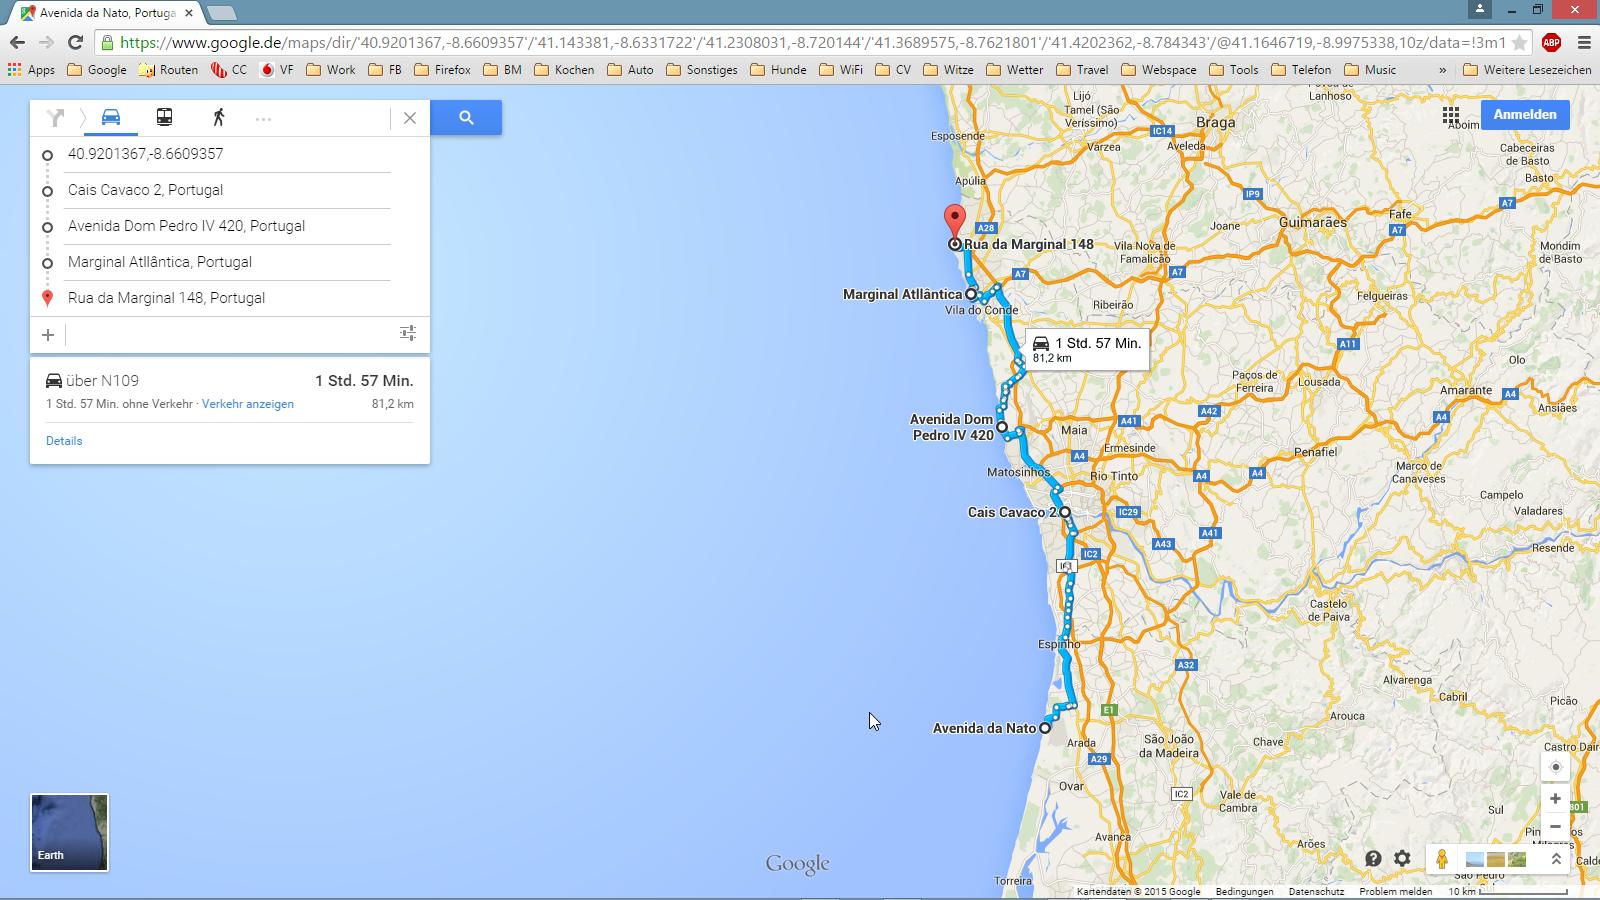Center map on my location

1555,767
